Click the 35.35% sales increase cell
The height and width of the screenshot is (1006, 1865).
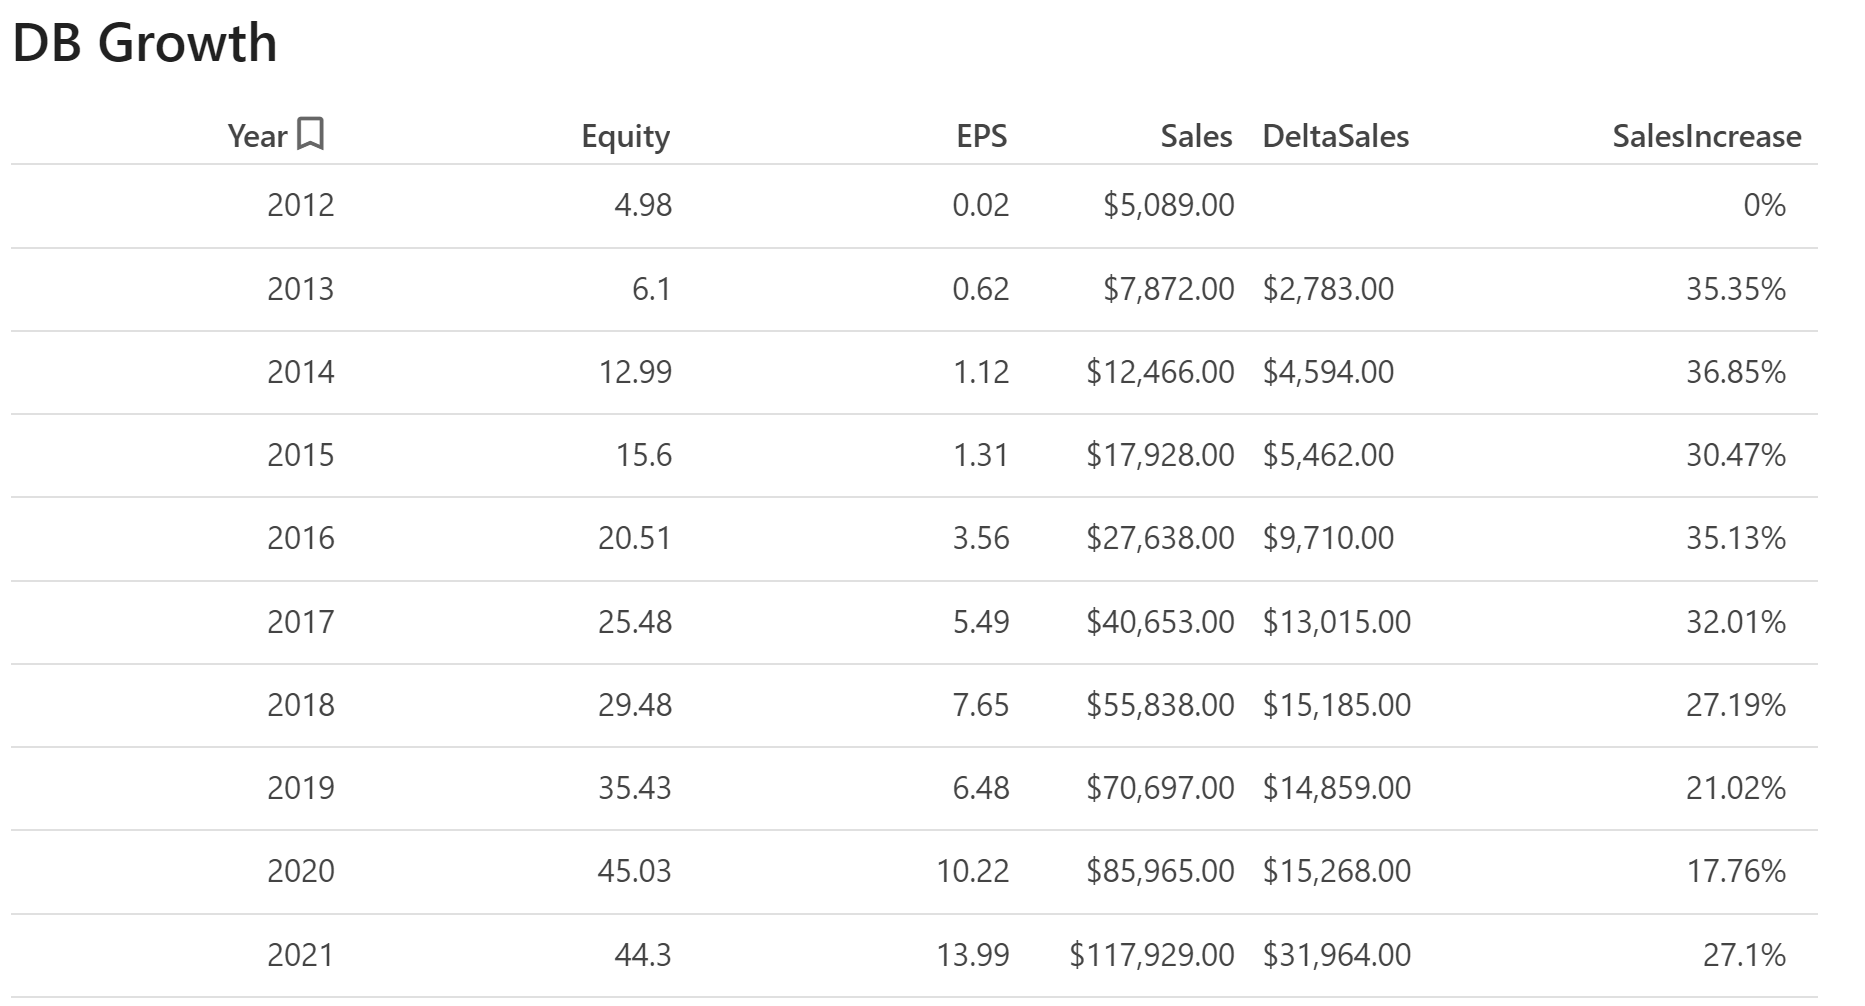(1735, 289)
